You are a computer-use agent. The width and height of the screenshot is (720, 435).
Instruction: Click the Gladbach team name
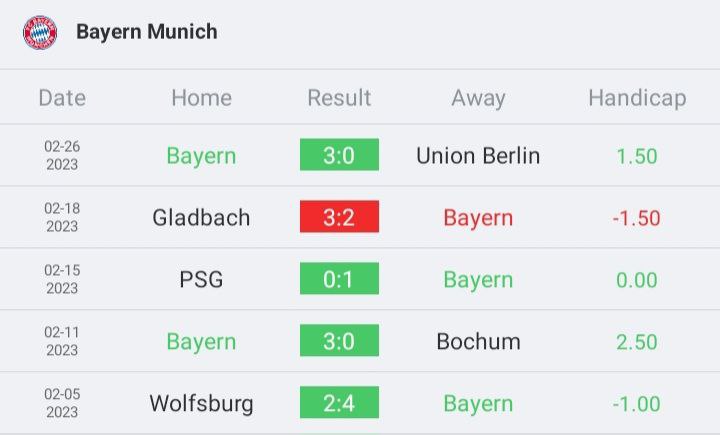click(x=201, y=218)
